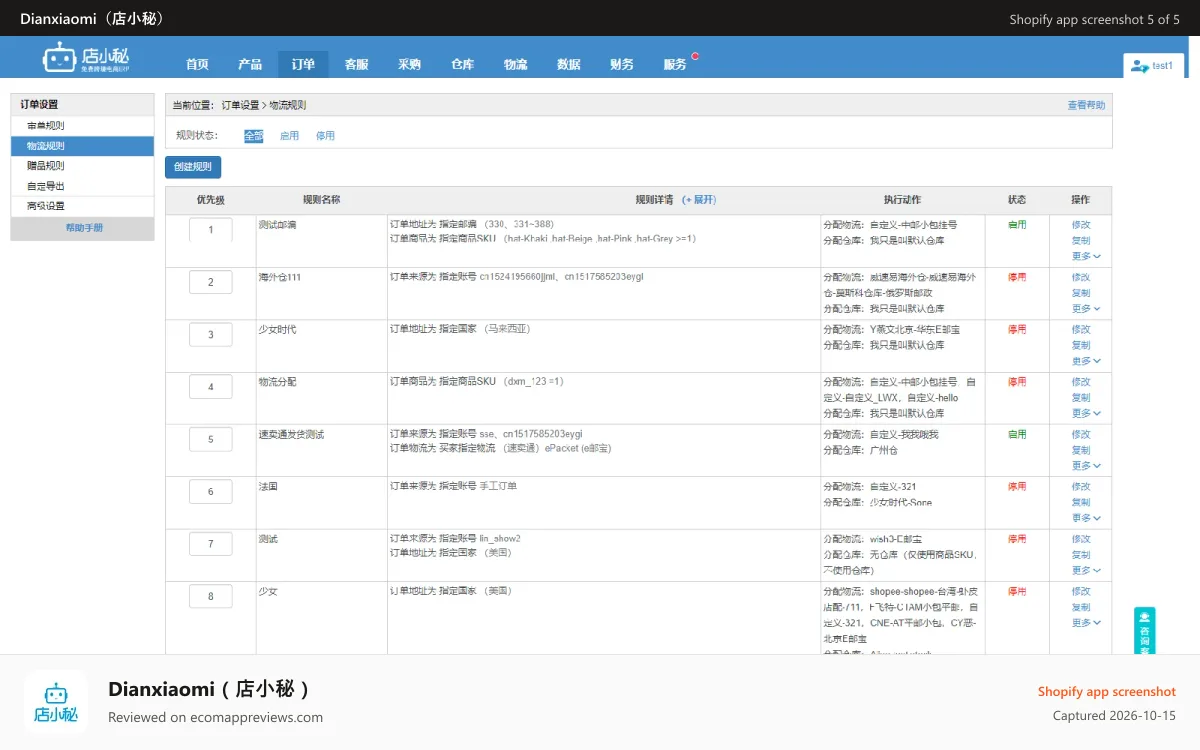Screen dimensions: 1200x750
Task: Click 复制 for rule 测试邮编
Action: point(1081,241)
